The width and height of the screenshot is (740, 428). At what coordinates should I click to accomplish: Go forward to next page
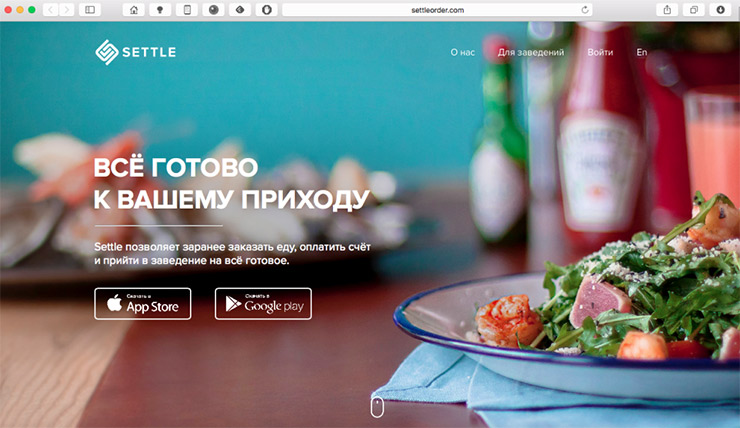[x=67, y=10]
